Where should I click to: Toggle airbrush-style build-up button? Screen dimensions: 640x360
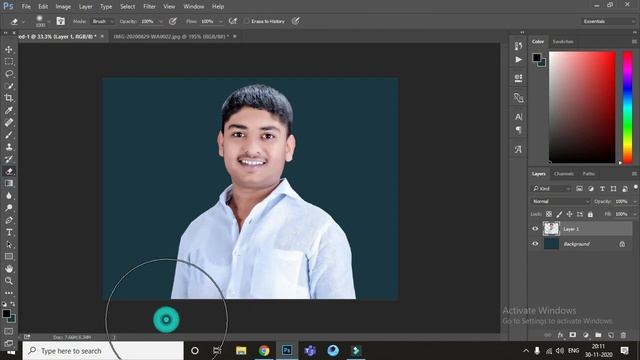(x=233, y=21)
